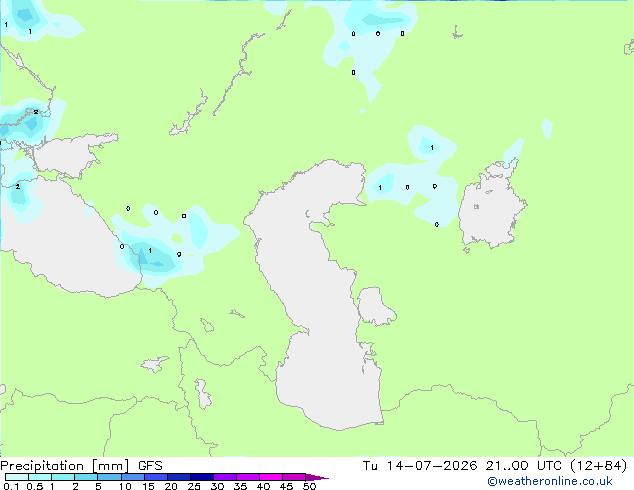Click the '21..00 UTC' time text

[524, 466]
